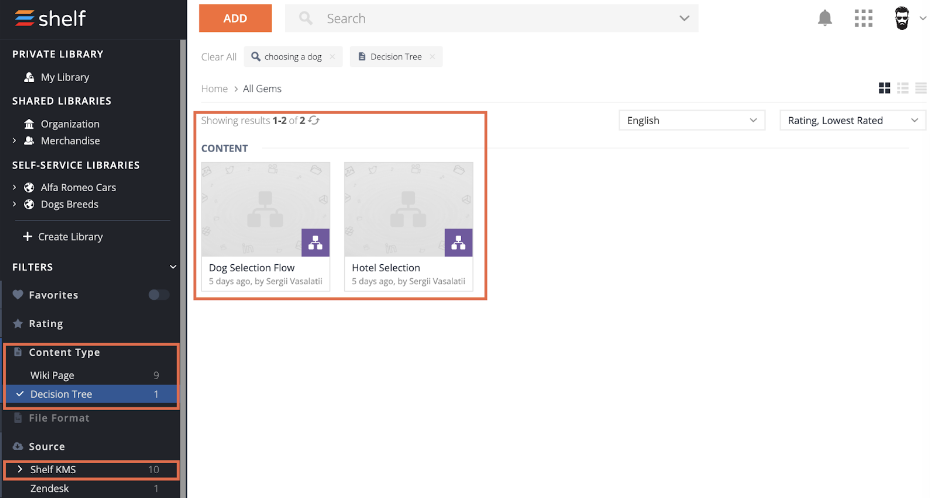Click Create Library
The image size is (930, 498).
tap(70, 237)
